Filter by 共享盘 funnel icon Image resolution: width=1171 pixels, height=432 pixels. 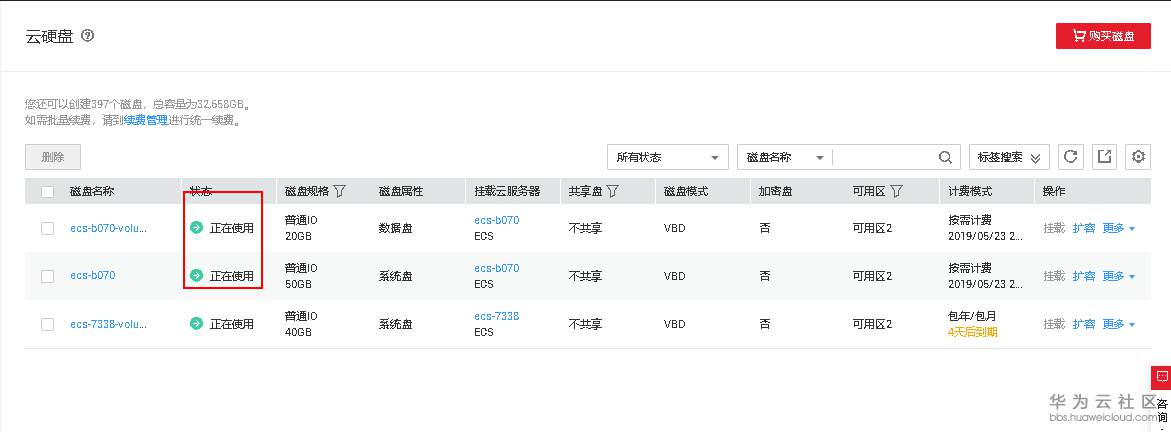[612, 191]
